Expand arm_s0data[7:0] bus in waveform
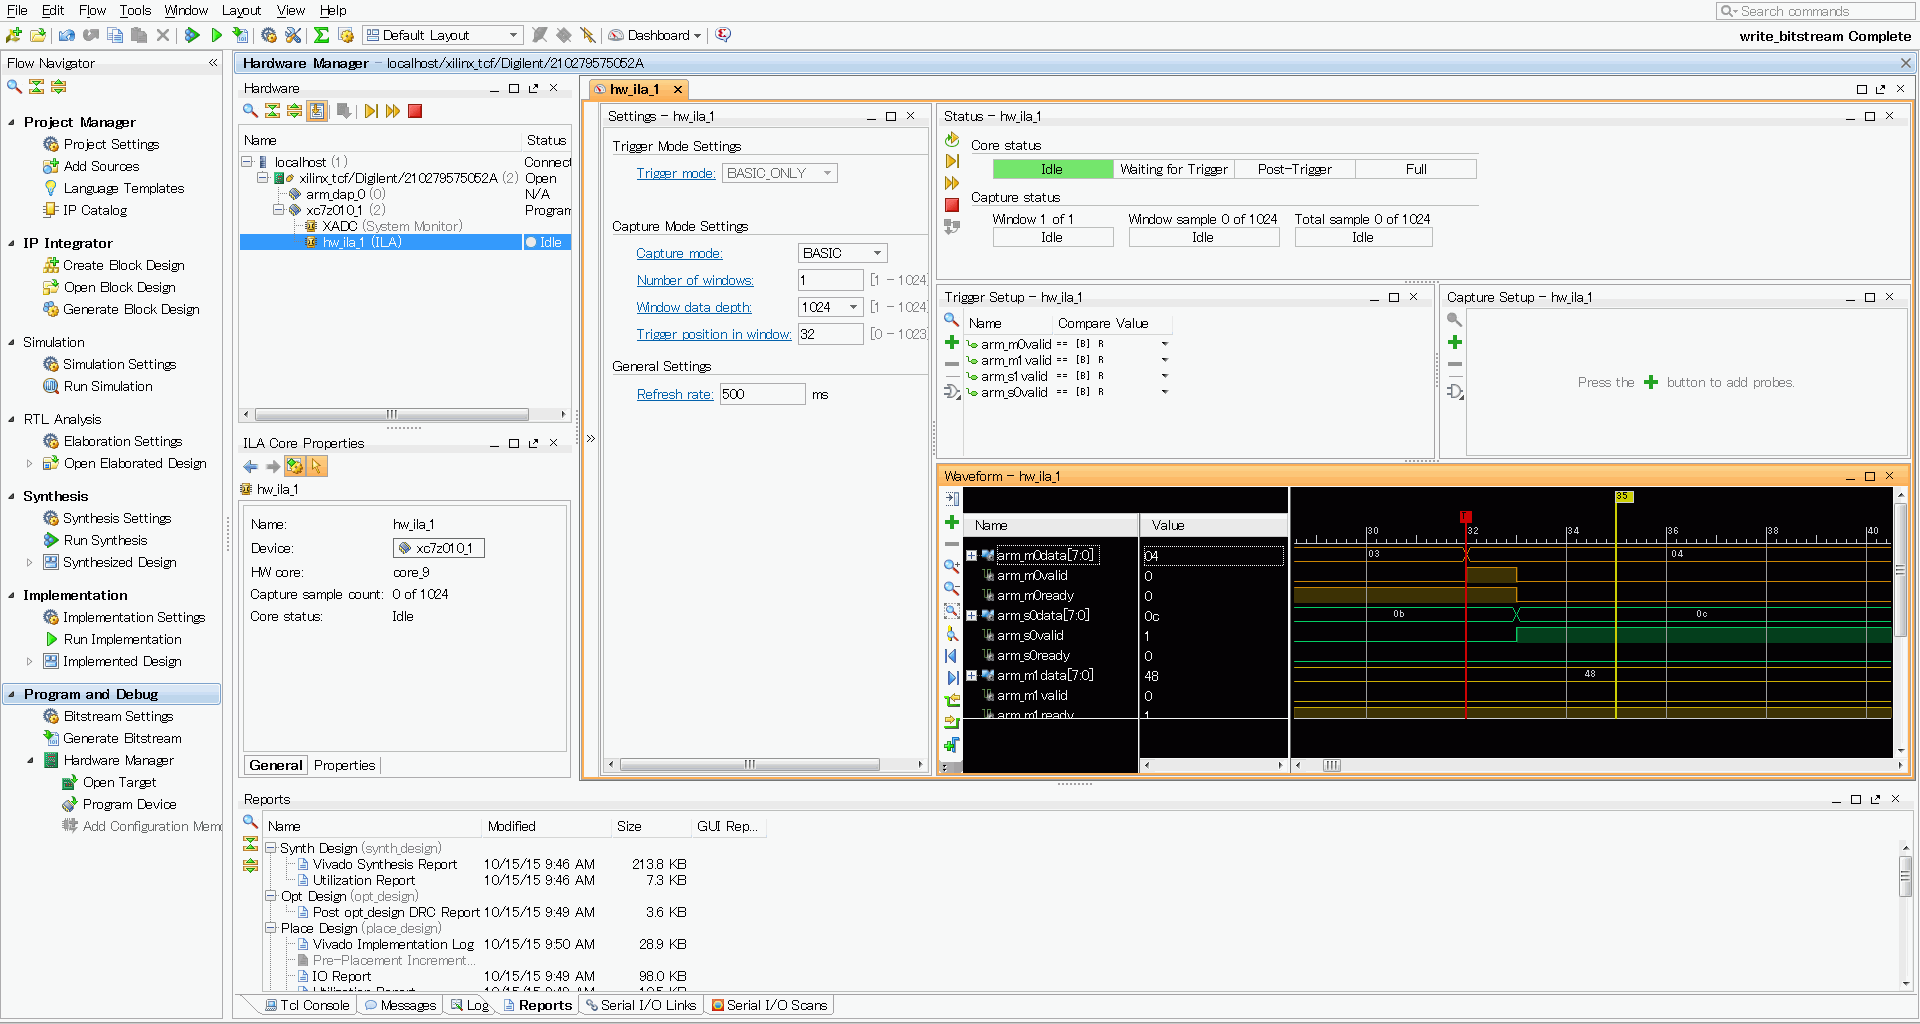Image resolution: width=1920 pixels, height=1024 pixels. (x=971, y=616)
